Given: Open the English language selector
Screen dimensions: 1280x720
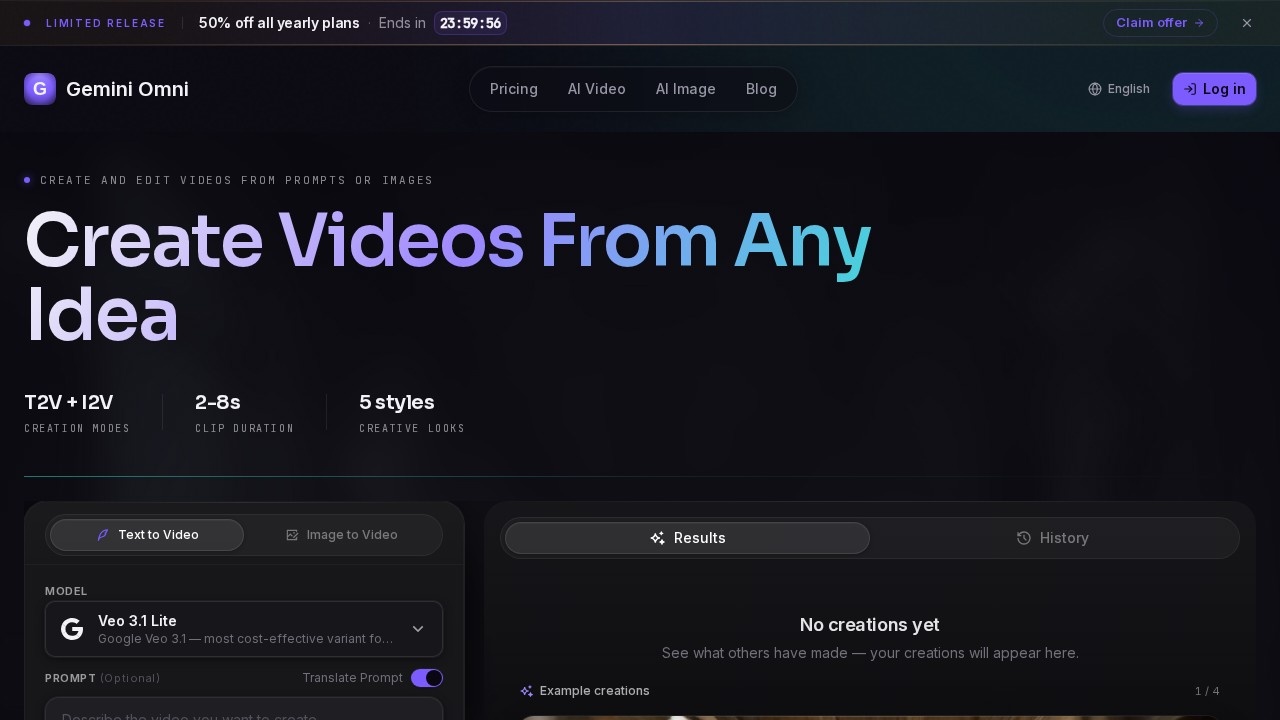Looking at the screenshot, I should tap(1119, 89).
